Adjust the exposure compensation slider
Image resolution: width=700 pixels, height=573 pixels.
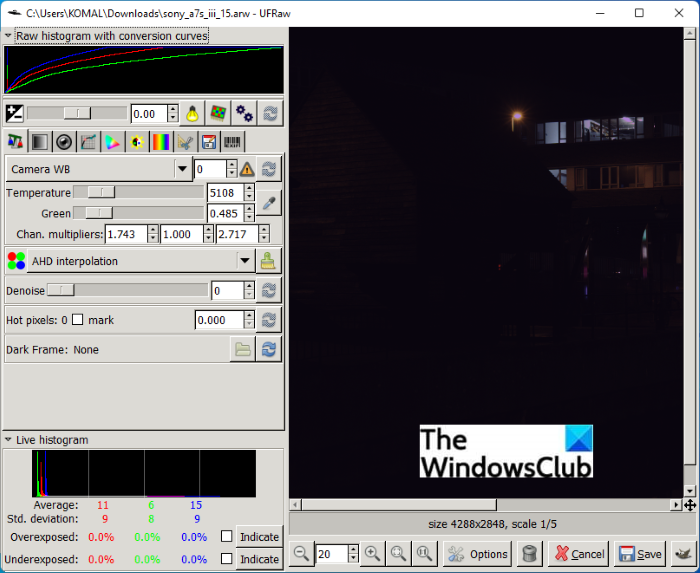(x=77, y=113)
